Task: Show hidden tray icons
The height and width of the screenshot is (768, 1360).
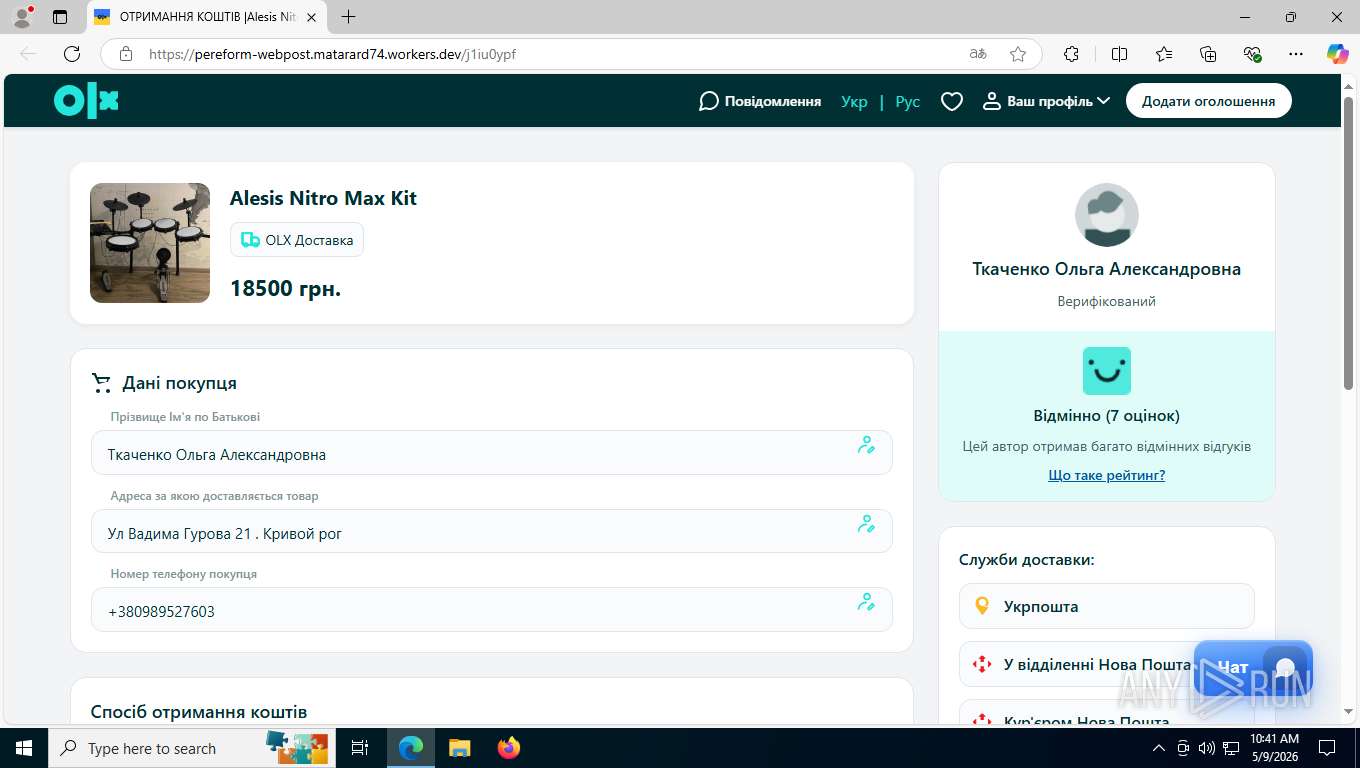Action: (1159, 748)
